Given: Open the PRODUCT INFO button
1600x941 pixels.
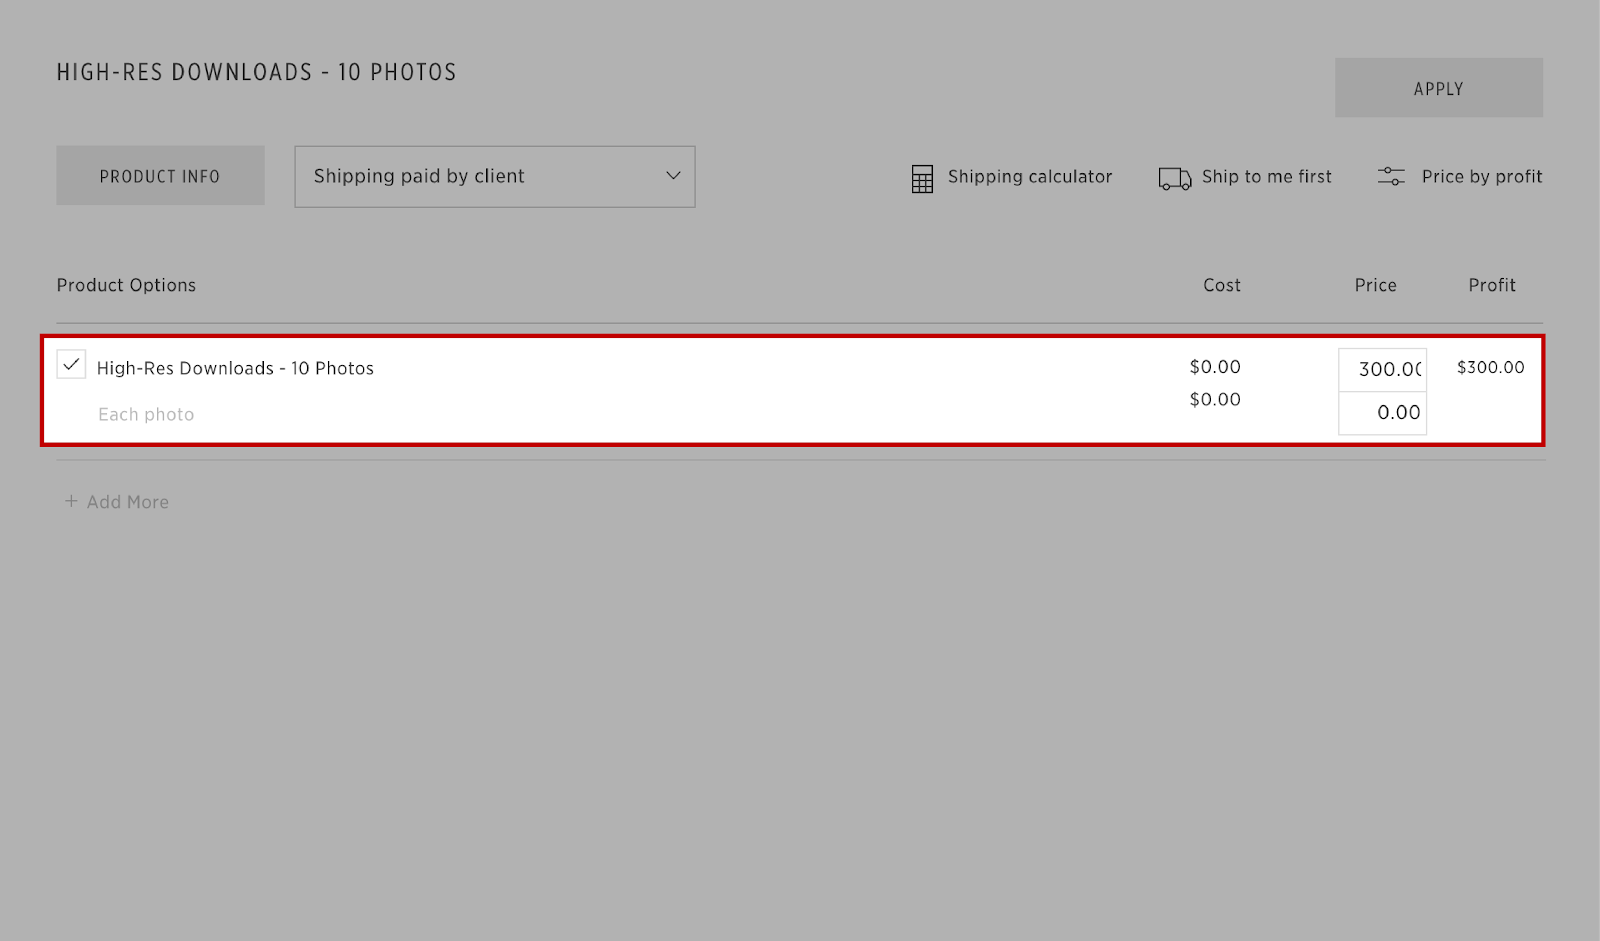Looking at the screenshot, I should (x=160, y=176).
